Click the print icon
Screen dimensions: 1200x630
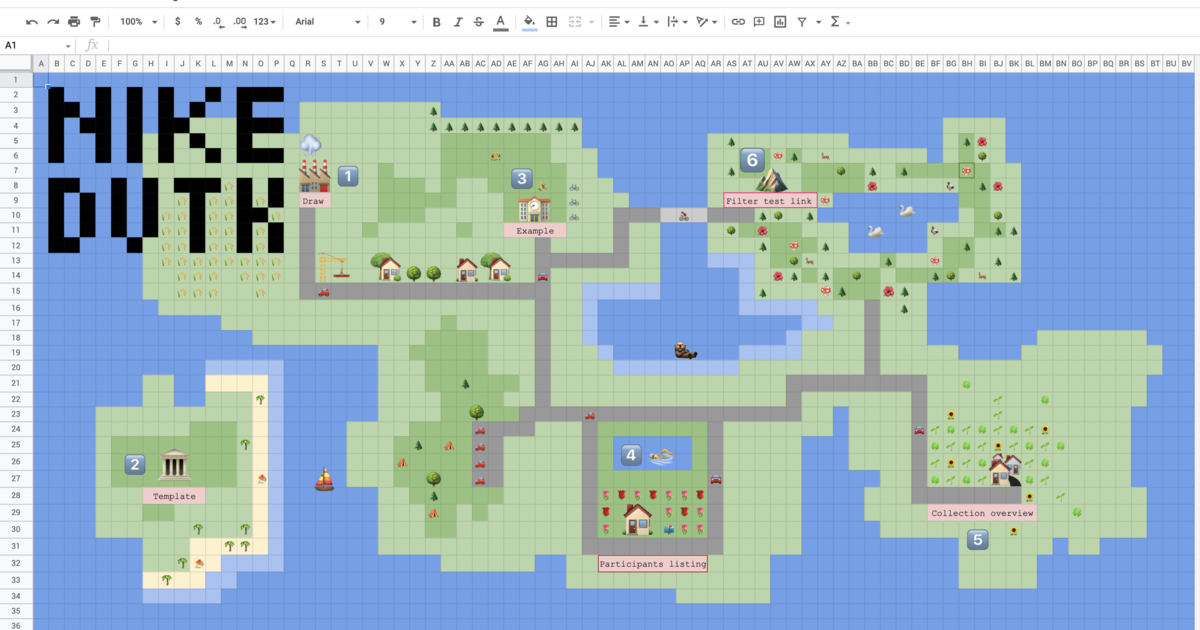(x=74, y=21)
